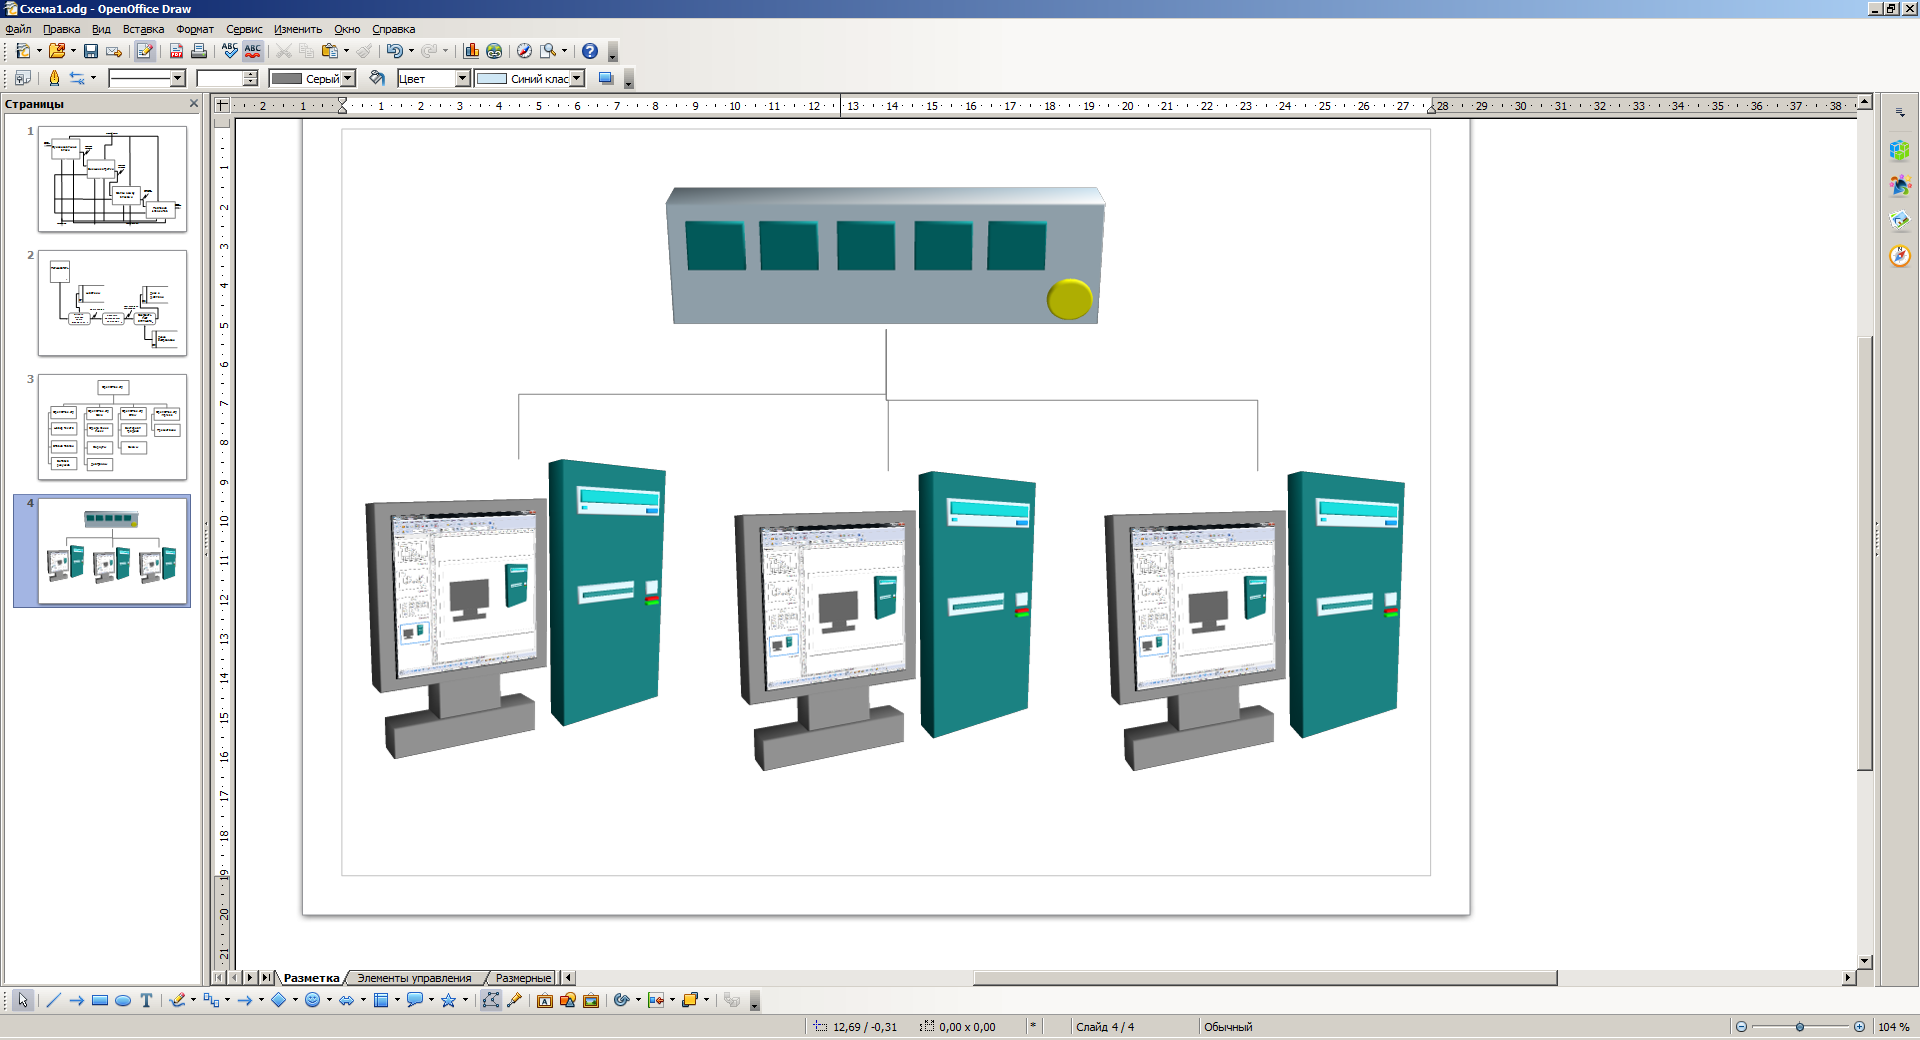Open the Файл menu
Image resolution: width=1920 pixels, height=1040 pixels.
pos(18,29)
